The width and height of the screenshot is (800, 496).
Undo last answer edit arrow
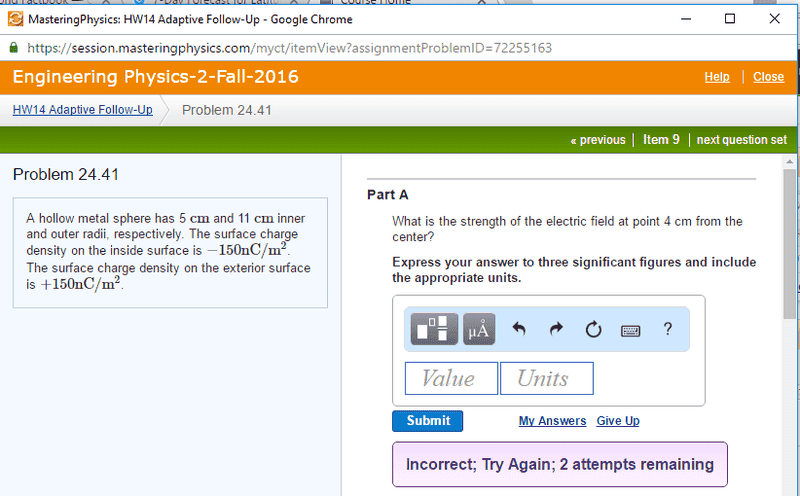pyautogui.click(x=519, y=329)
